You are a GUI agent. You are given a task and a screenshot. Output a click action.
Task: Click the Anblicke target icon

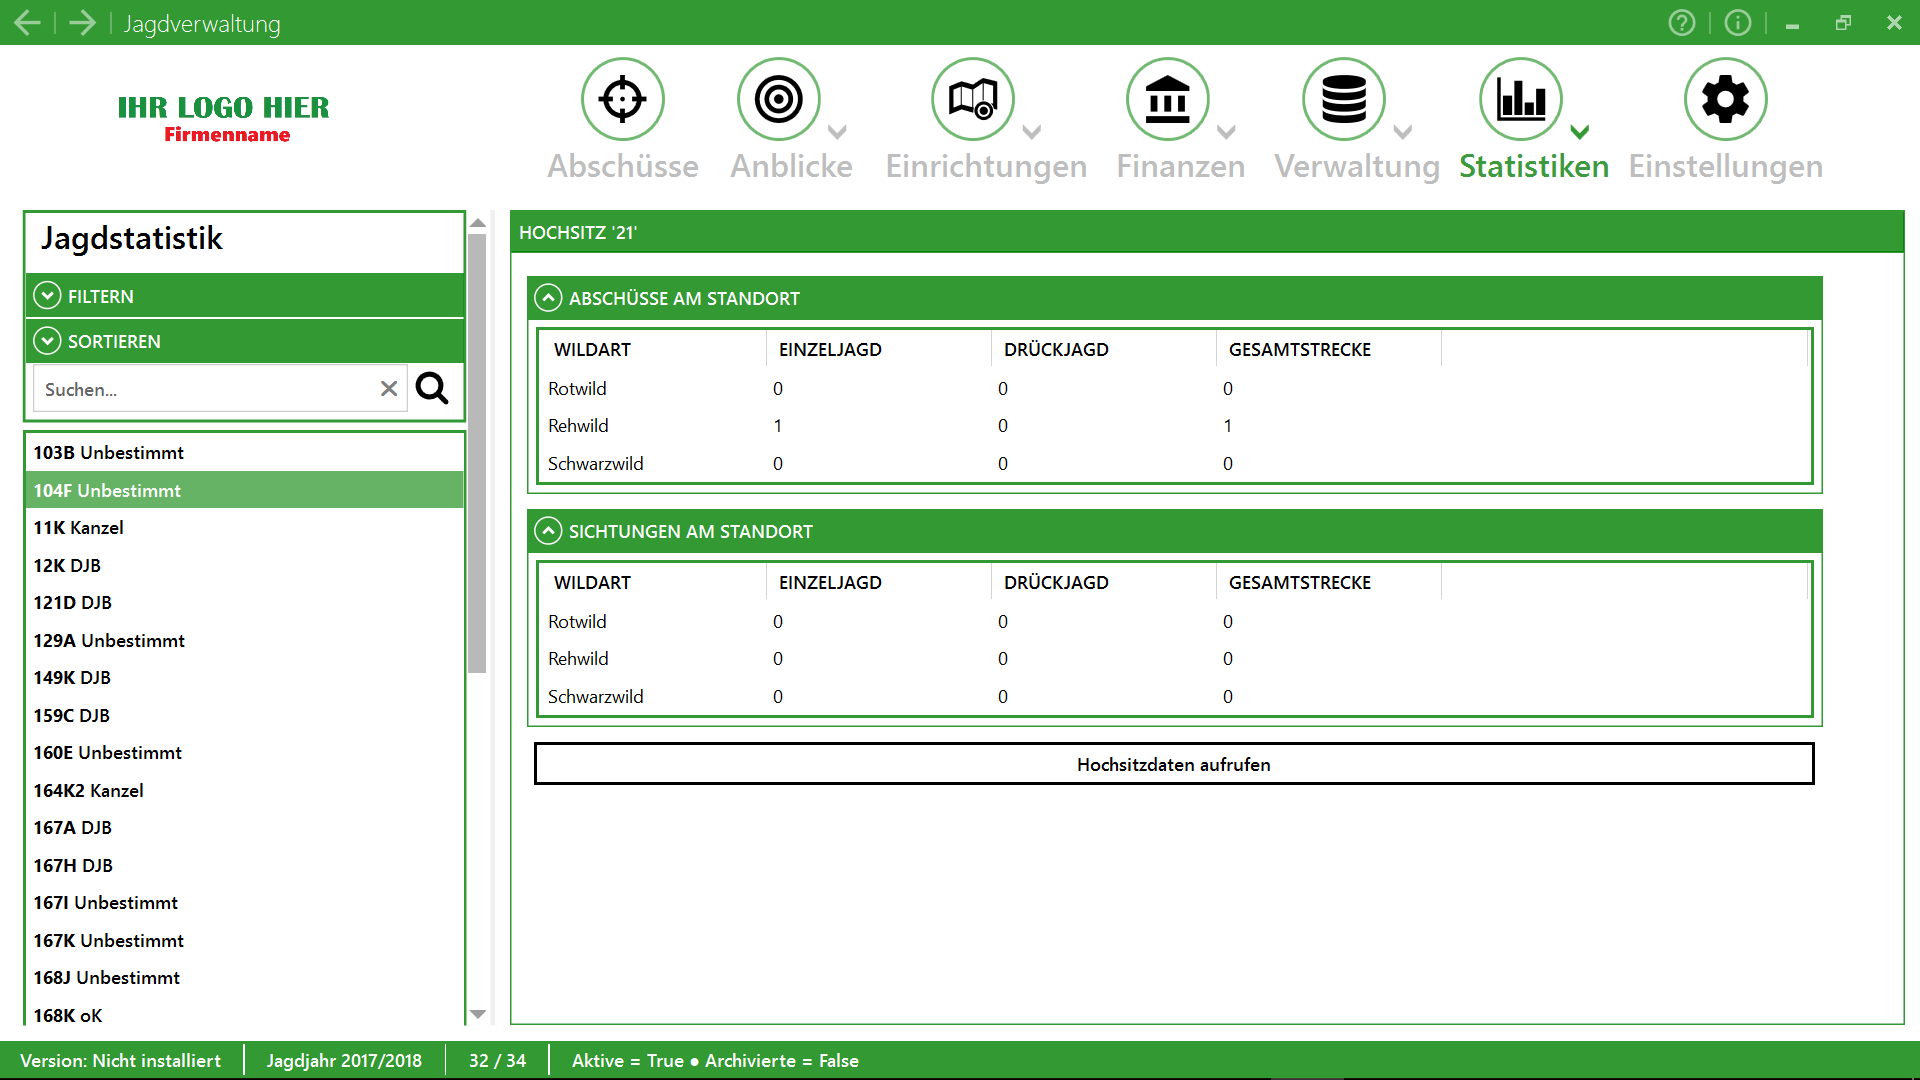[778, 99]
